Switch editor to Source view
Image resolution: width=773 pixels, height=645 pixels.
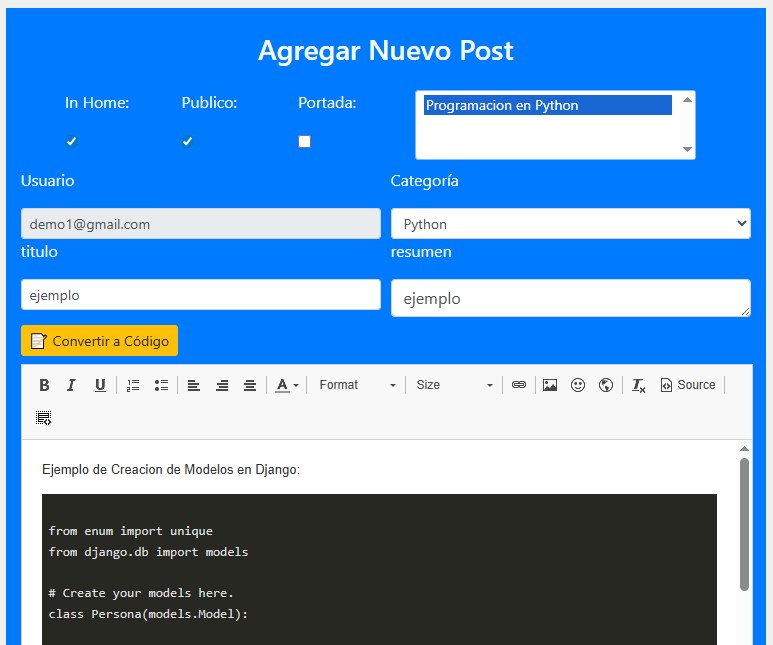pyautogui.click(x=688, y=385)
